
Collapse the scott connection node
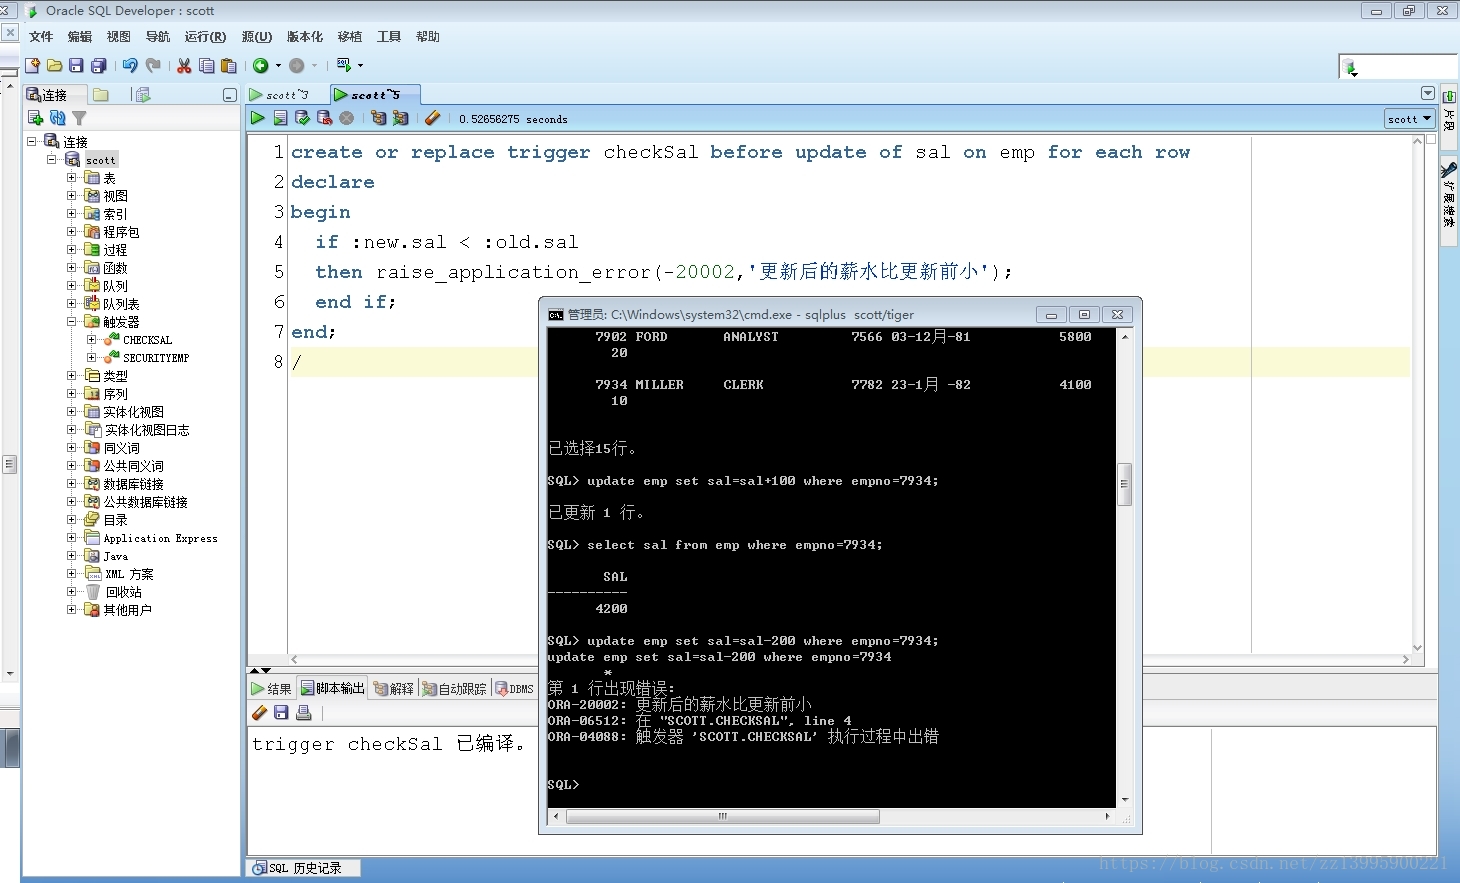click(x=52, y=160)
